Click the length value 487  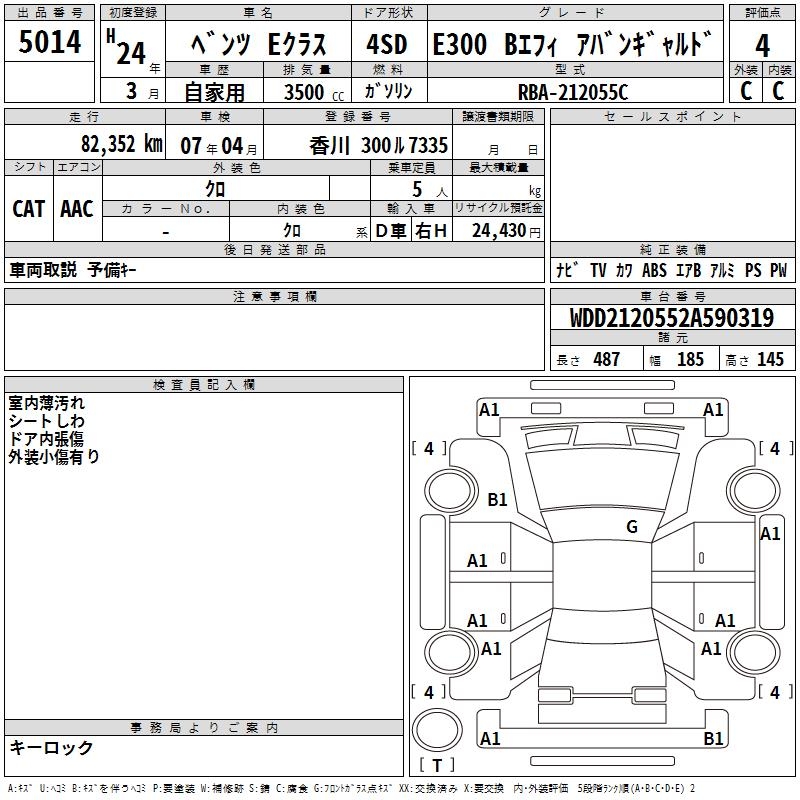click(x=607, y=359)
